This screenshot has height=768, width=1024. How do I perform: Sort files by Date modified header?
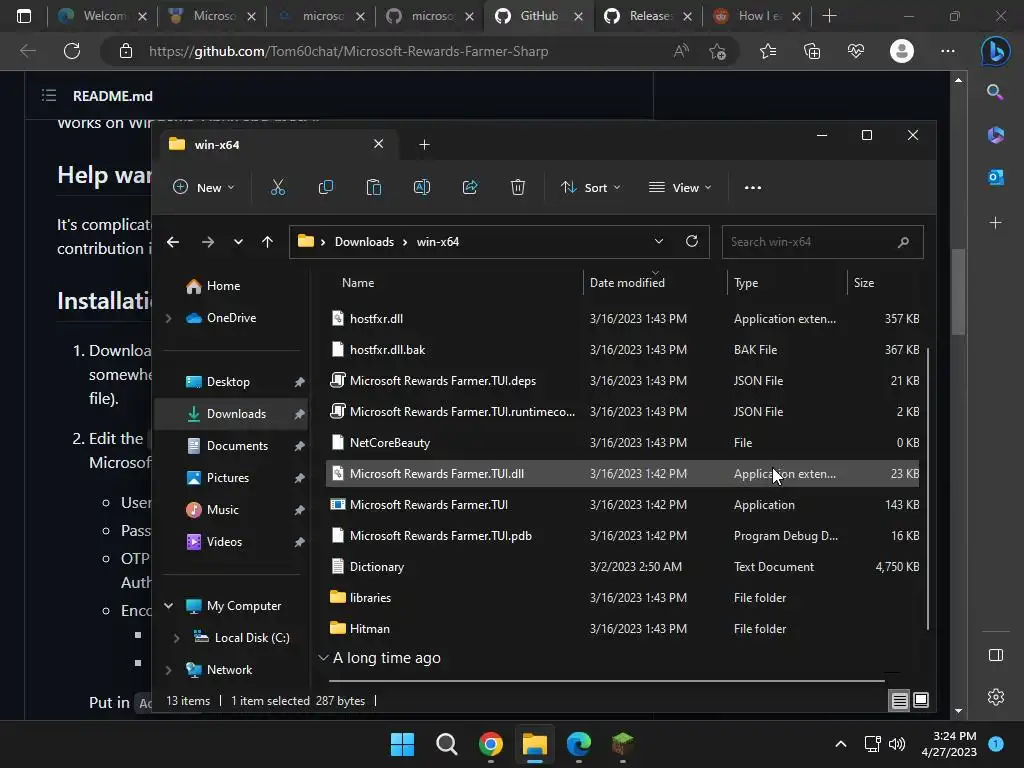(627, 283)
